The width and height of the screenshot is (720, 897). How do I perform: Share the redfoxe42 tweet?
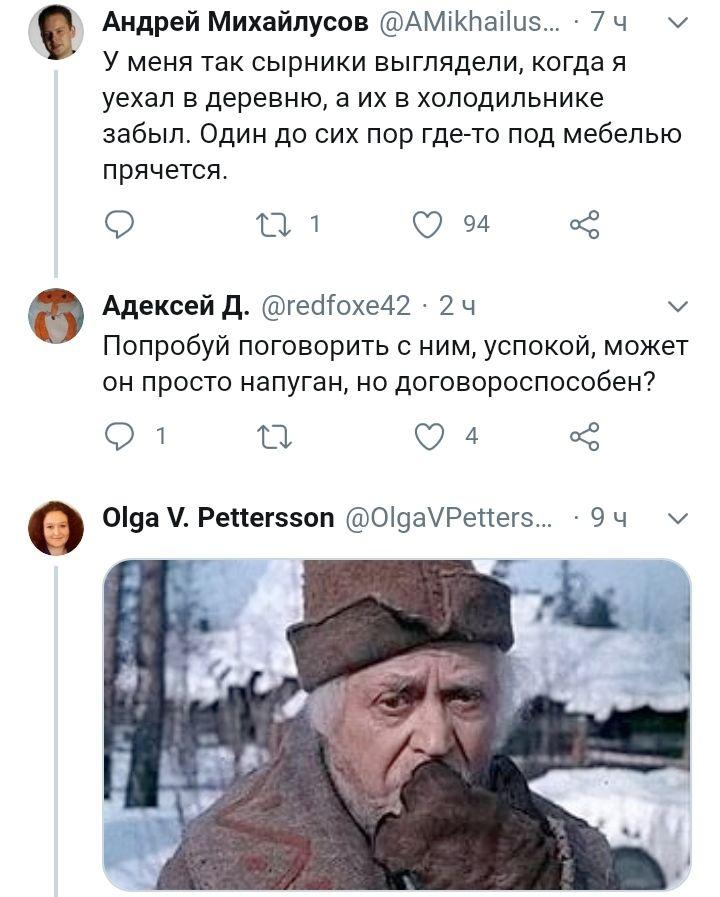pos(584,436)
